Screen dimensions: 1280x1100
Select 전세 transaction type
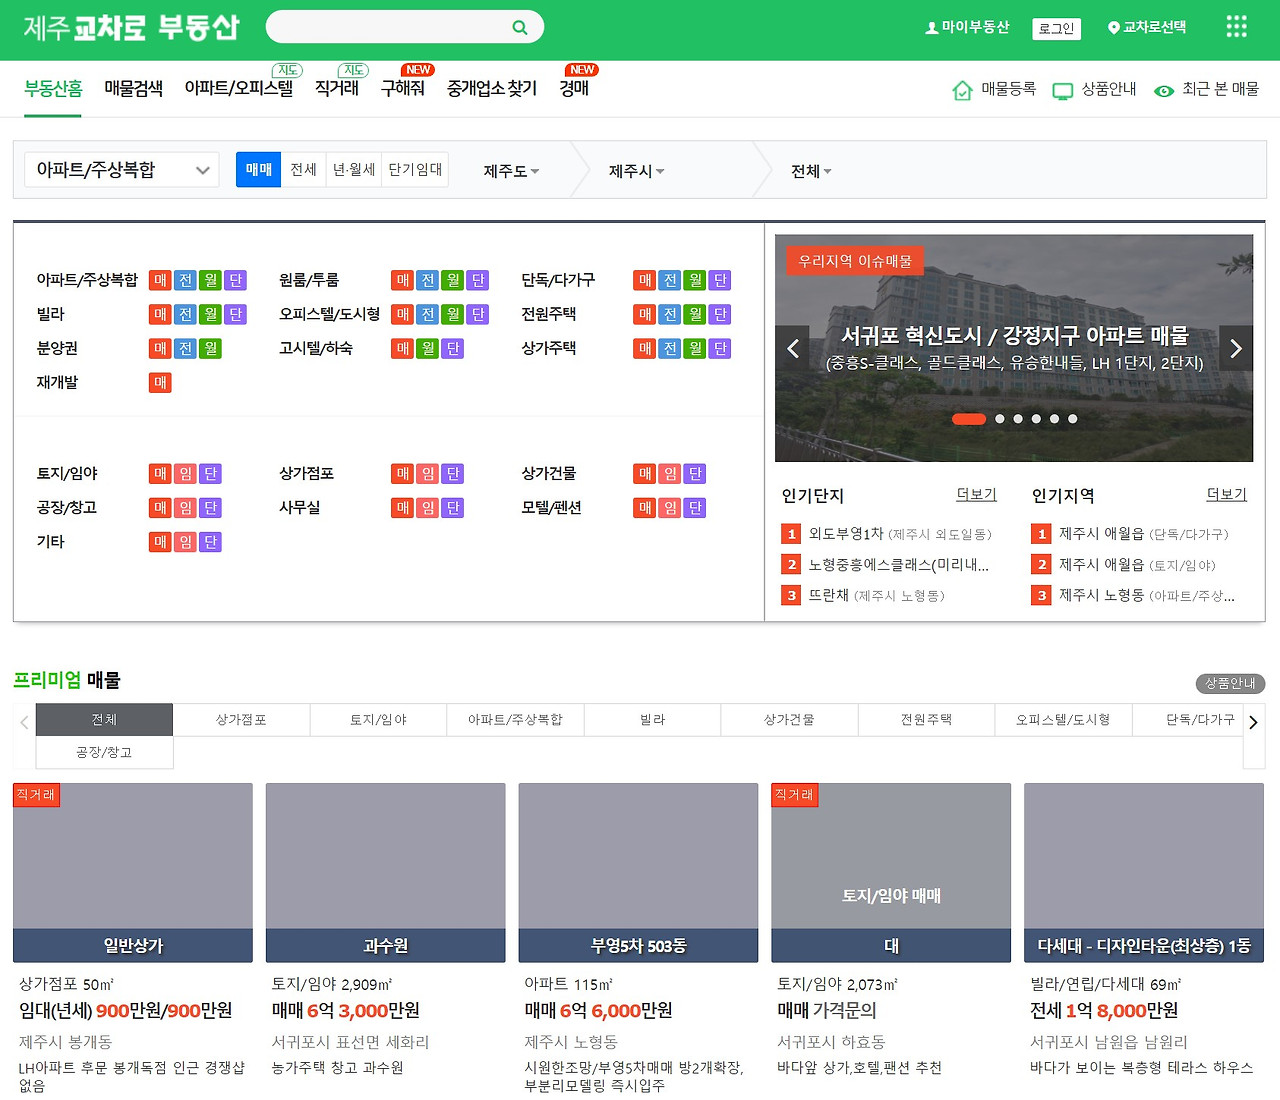click(x=303, y=170)
